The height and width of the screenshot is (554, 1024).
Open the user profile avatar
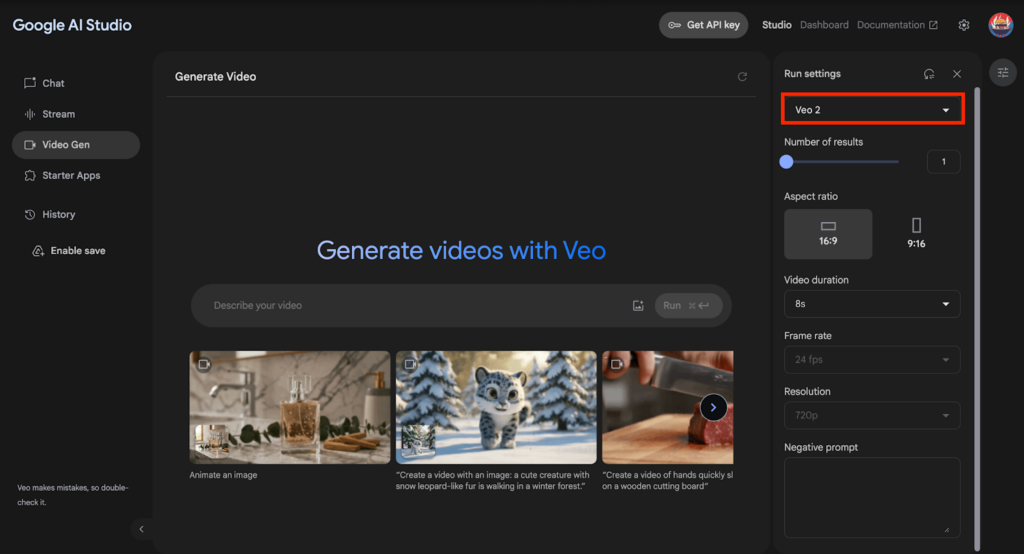tap(1000, 25)
